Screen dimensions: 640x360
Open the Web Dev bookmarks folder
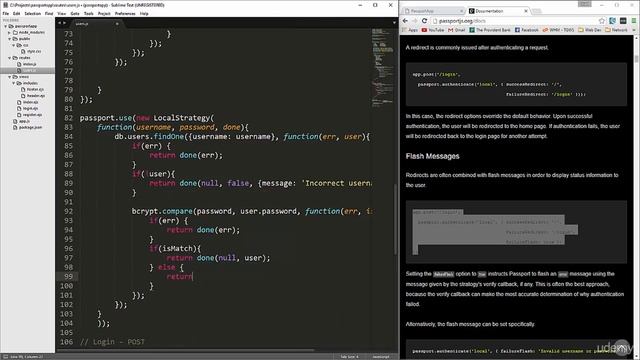[589, 30]
